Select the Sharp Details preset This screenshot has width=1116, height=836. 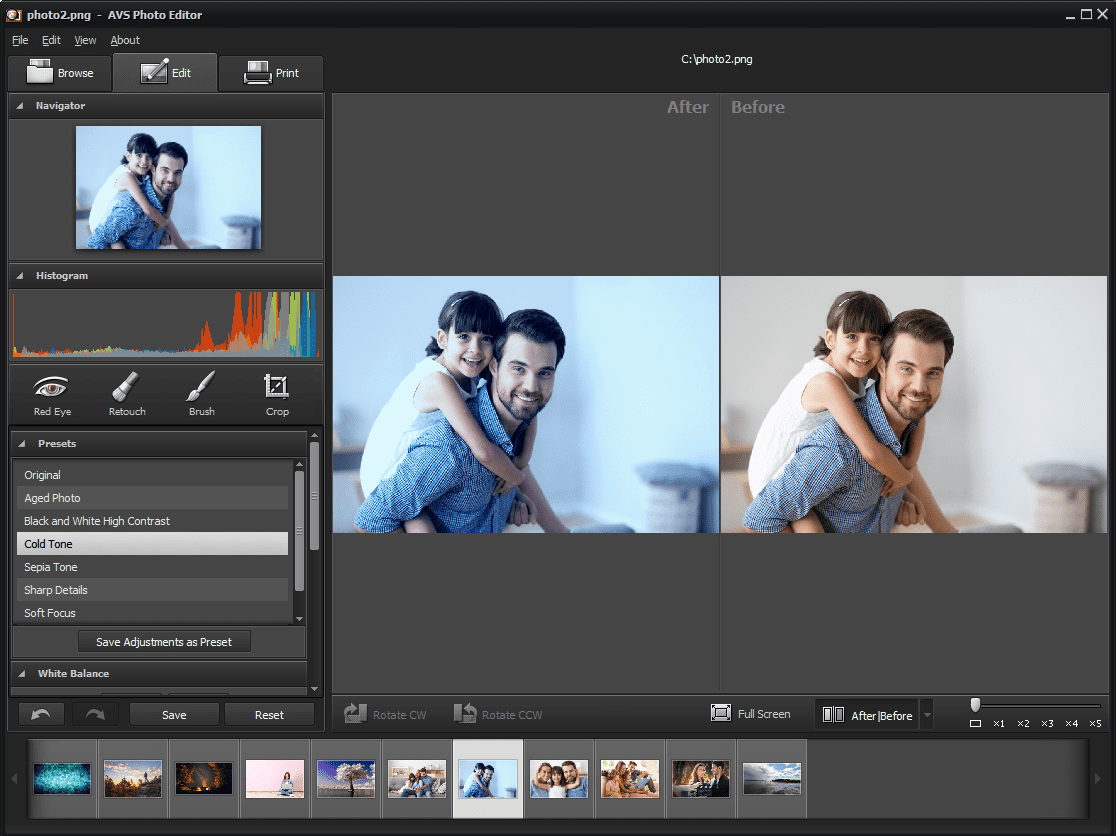click(152, 590)
